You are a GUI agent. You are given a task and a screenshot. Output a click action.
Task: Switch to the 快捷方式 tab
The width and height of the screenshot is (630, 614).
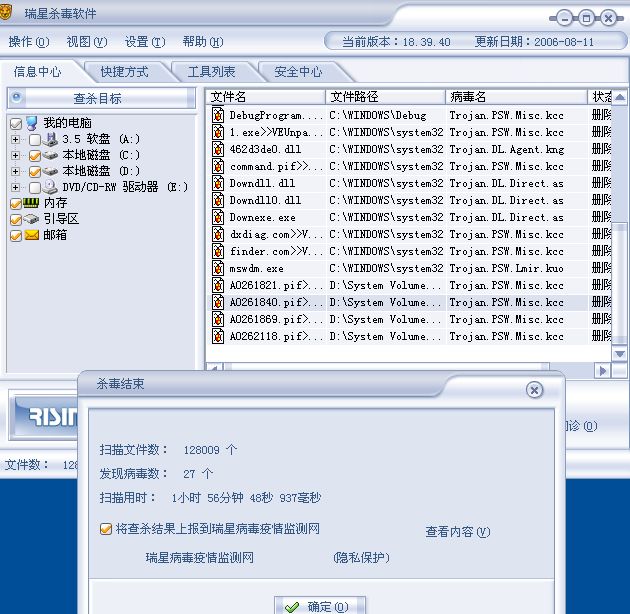(125, 72)
